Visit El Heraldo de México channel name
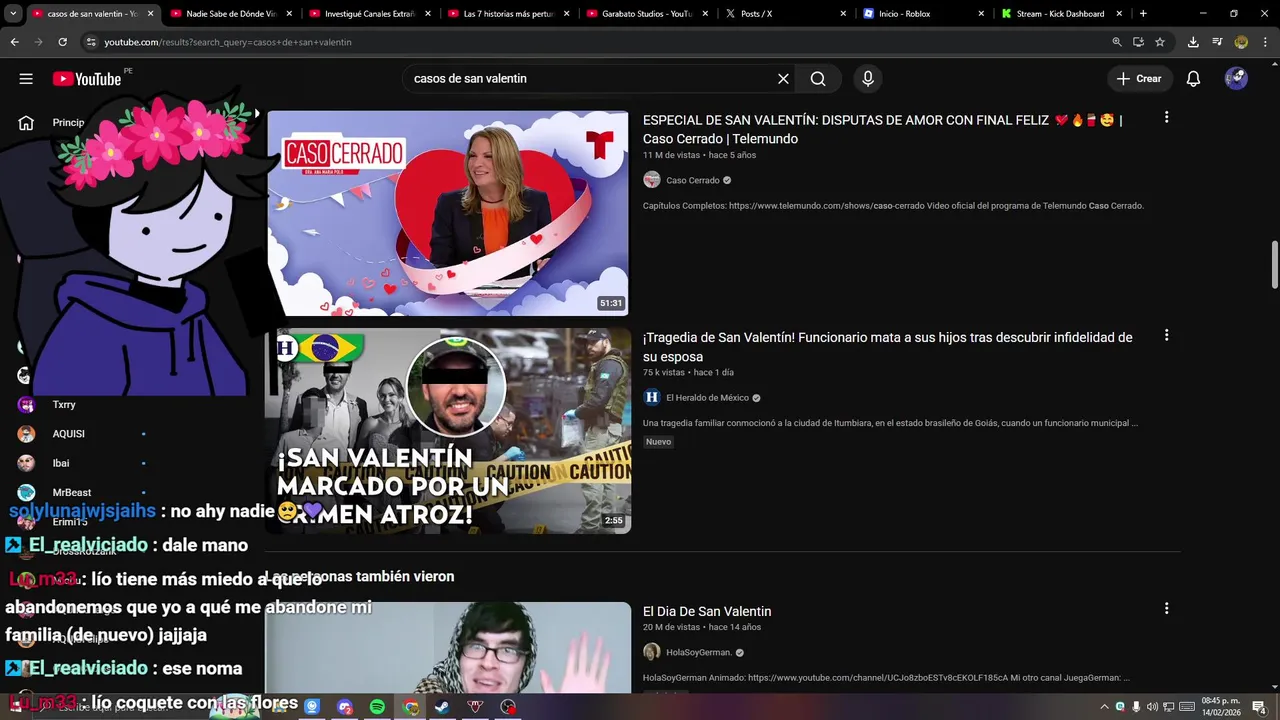The height and width of the screenshot is (720, 1280). (707, 398)
